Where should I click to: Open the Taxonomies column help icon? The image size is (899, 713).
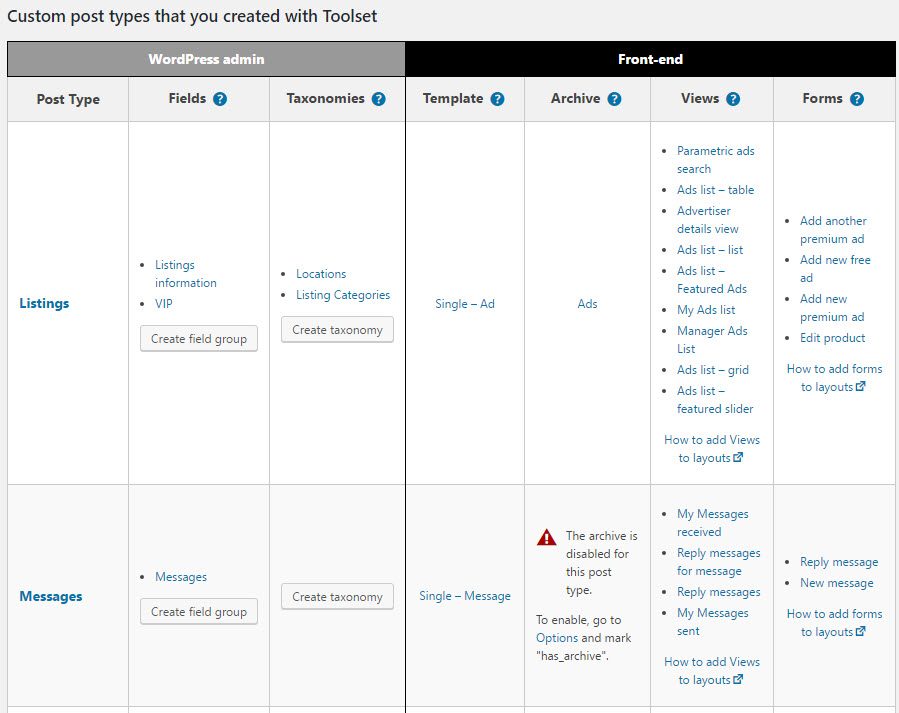click(378, 99)
